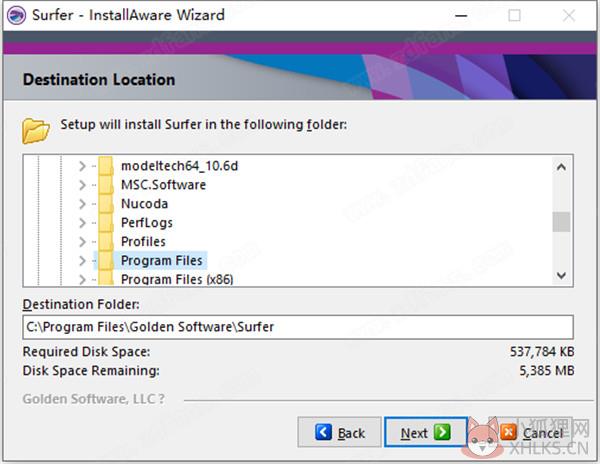Click the 537,784 KB required space value

tap(542, 352)
